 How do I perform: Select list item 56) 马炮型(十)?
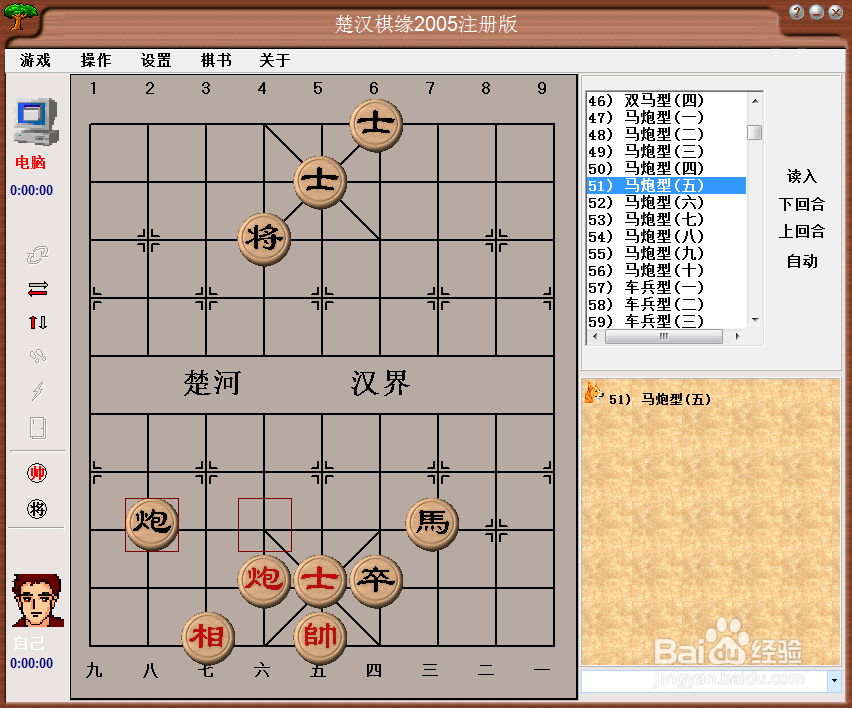click(x=667, y=270)
